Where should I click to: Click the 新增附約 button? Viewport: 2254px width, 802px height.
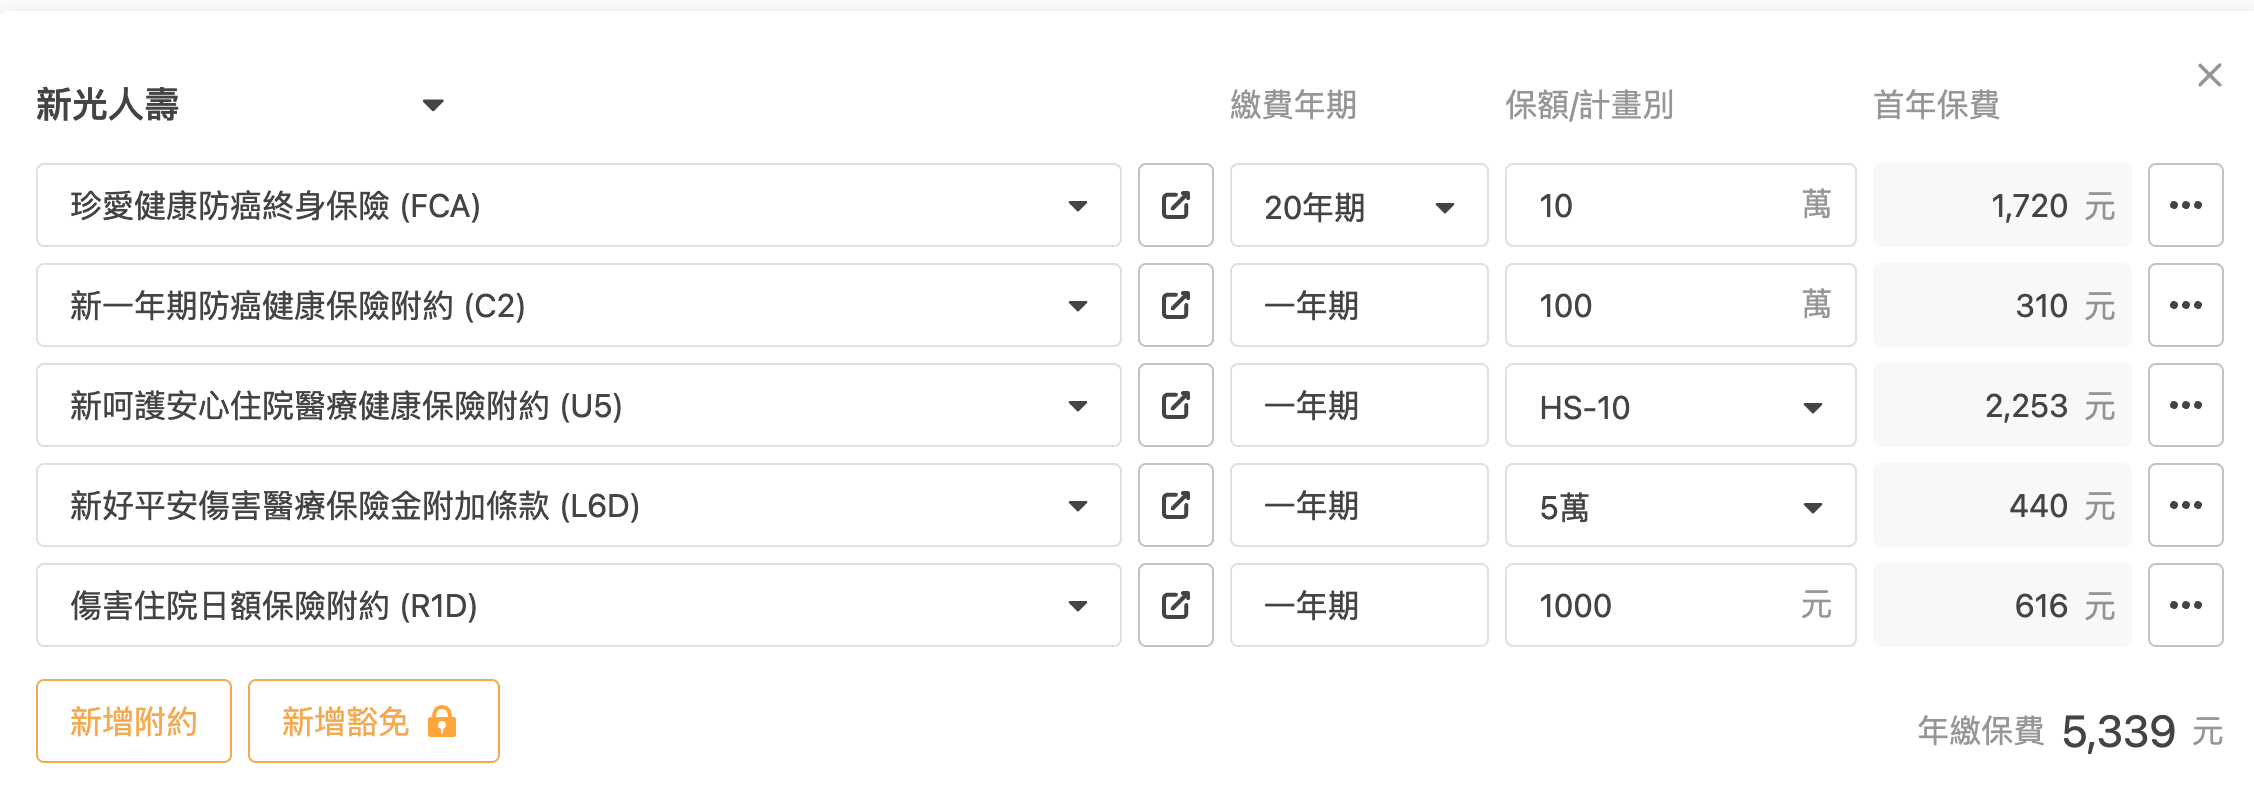click(134, 721)
